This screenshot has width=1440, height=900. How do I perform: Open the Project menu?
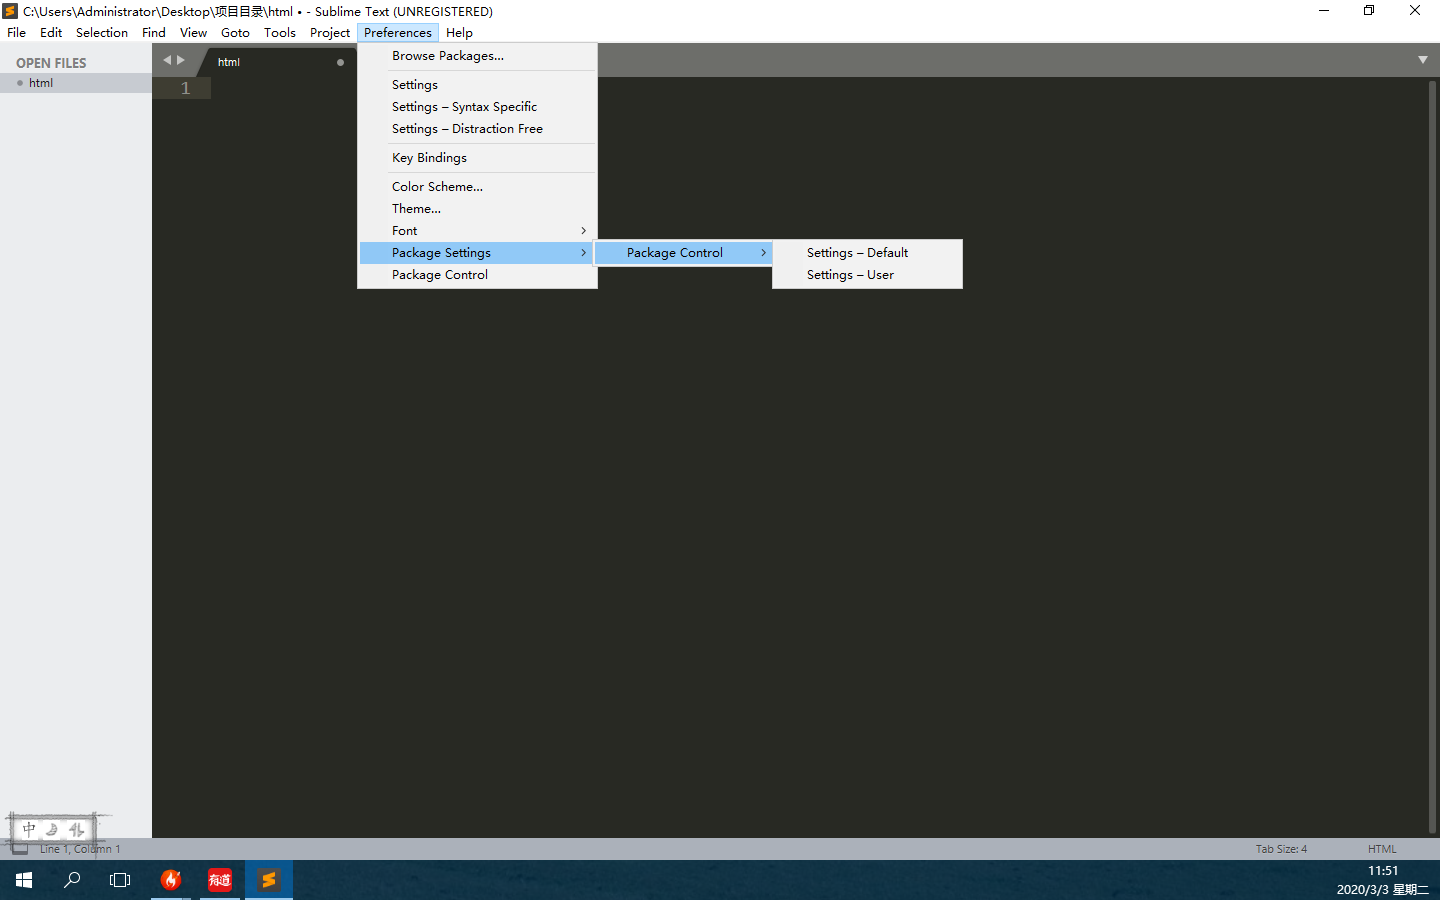330,32
